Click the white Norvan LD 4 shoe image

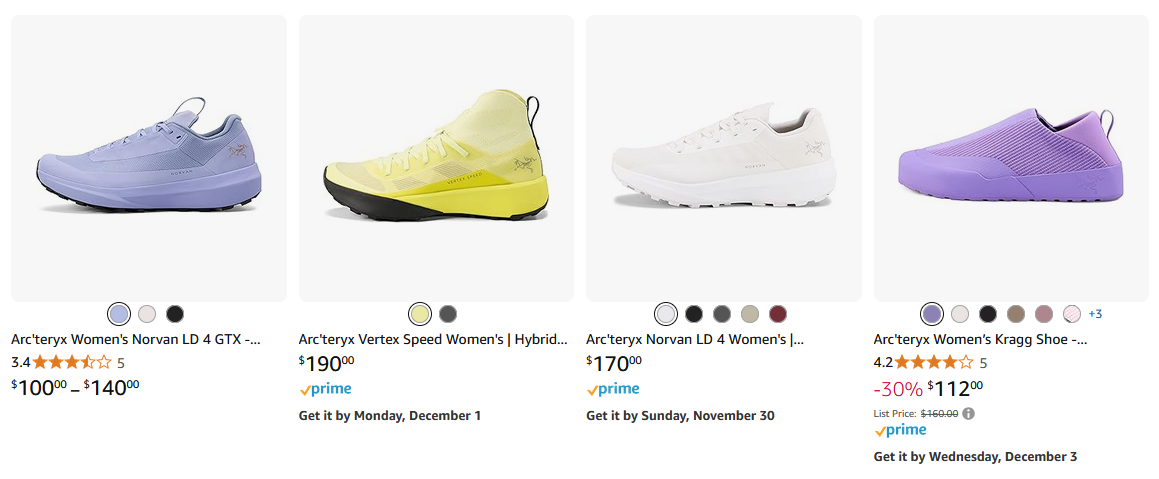click(723, 158)
